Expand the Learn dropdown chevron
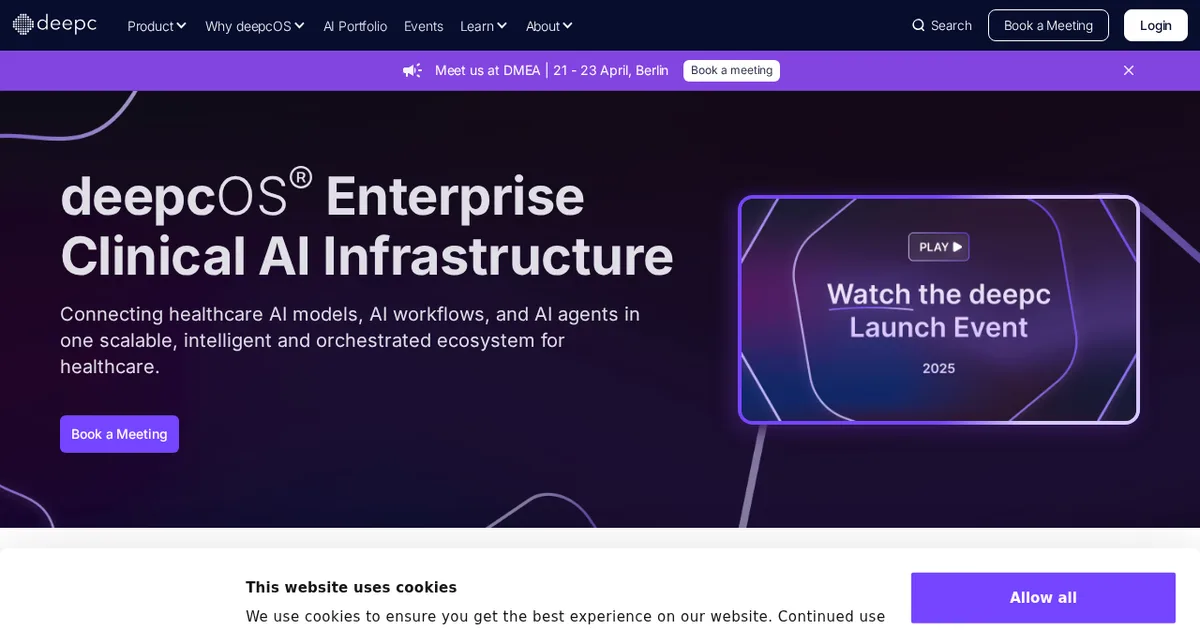 (502, 25)
